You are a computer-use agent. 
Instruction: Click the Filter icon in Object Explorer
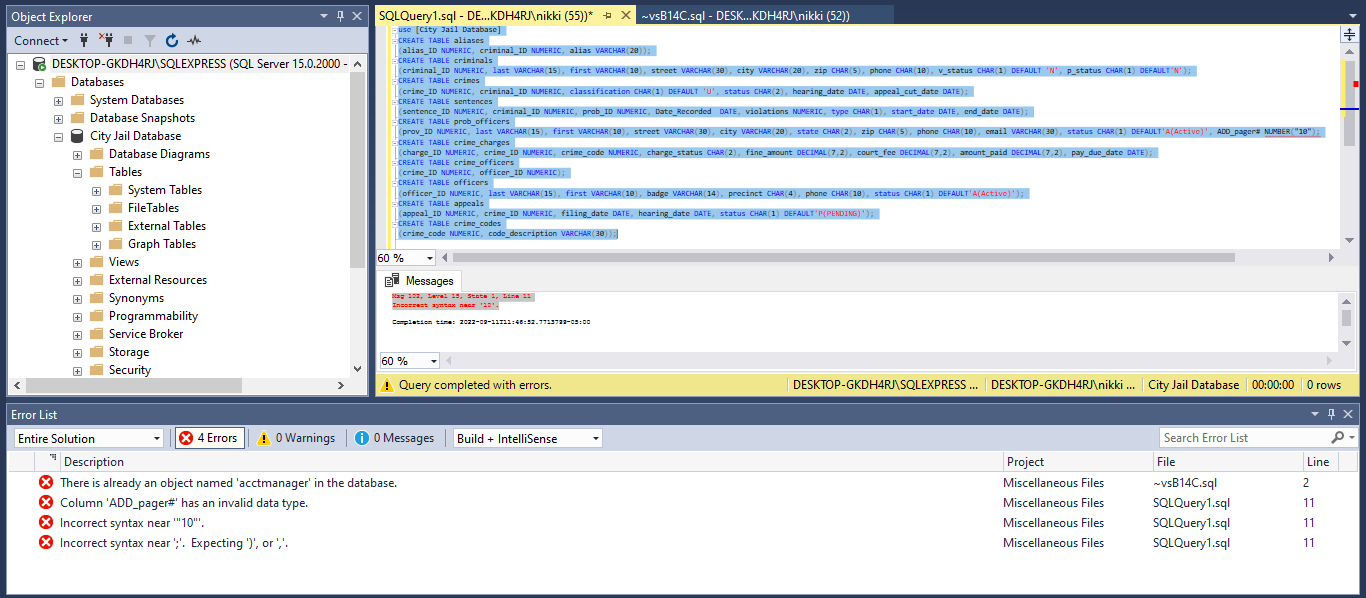(150, 40)
